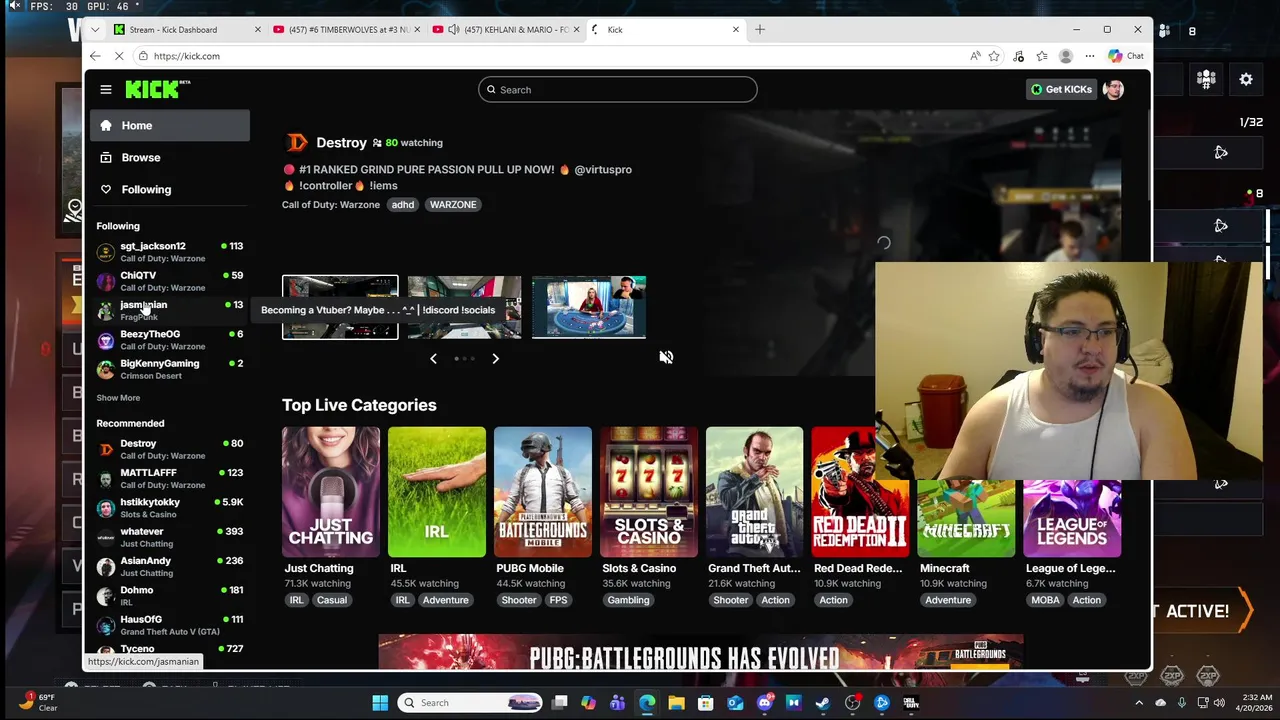Click the Gambling tag under Slots & Casino
The width and height of the screenshot is (1280, 720).
628,600
